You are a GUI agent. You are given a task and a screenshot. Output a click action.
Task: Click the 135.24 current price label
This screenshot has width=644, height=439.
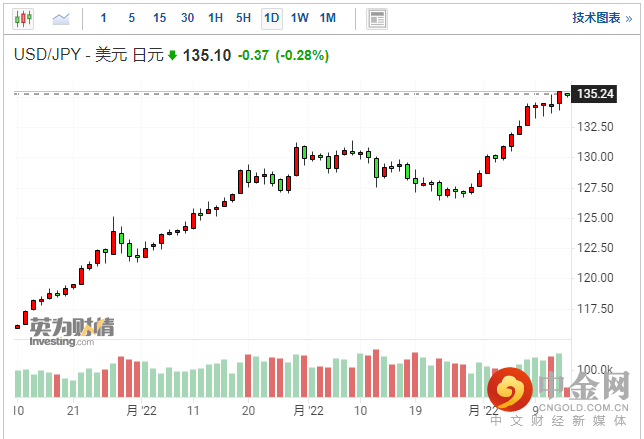pyautogui.click(x=594, y=94)
